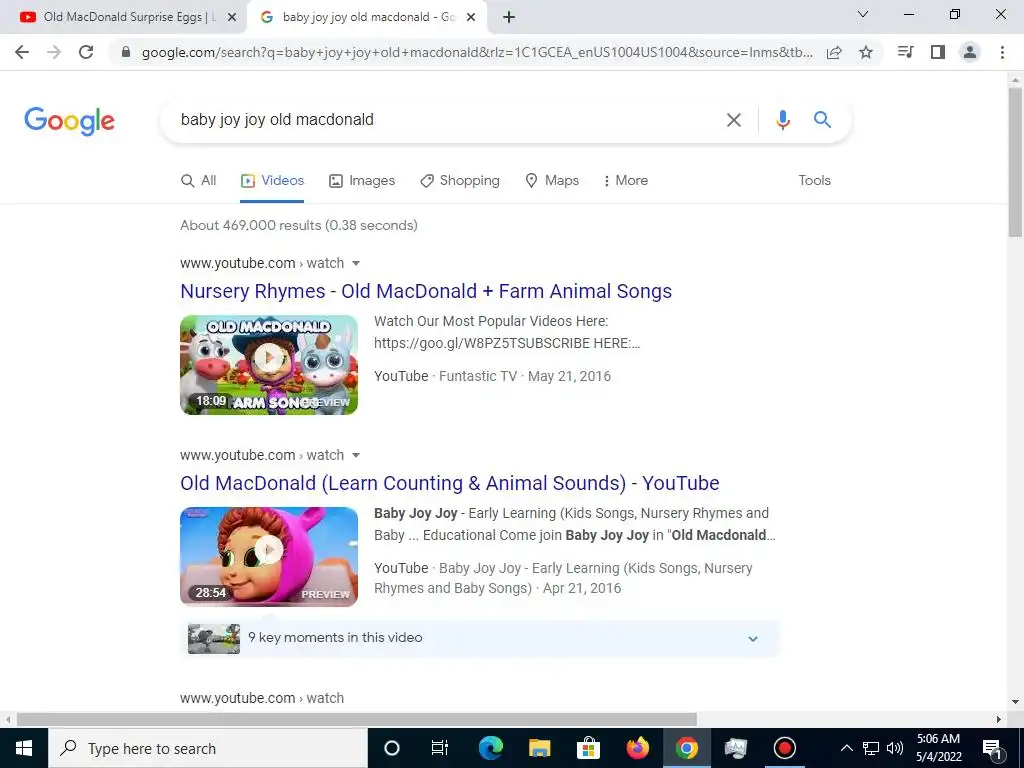This screenshot has height=768, width=1024.
Task: Open the More search options menu
Action: (x=626, y=180)
